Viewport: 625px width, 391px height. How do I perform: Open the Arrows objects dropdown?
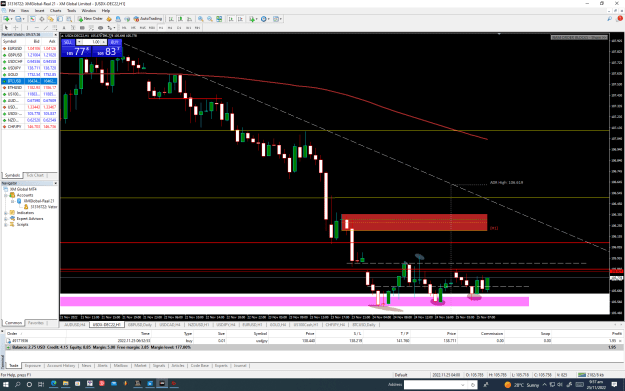pyautogui.click(x=111, y=28)
